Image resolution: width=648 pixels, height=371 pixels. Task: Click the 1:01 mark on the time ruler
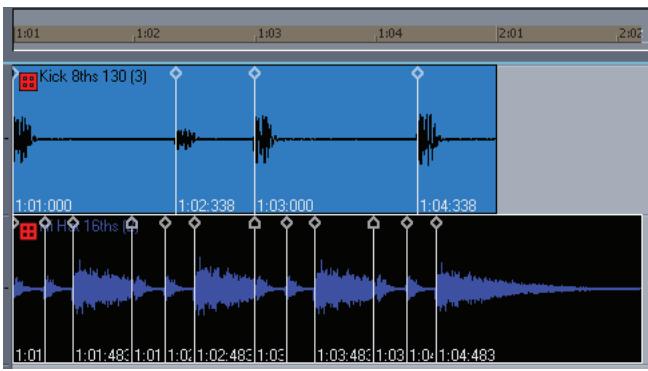click(x=27, y=33)
